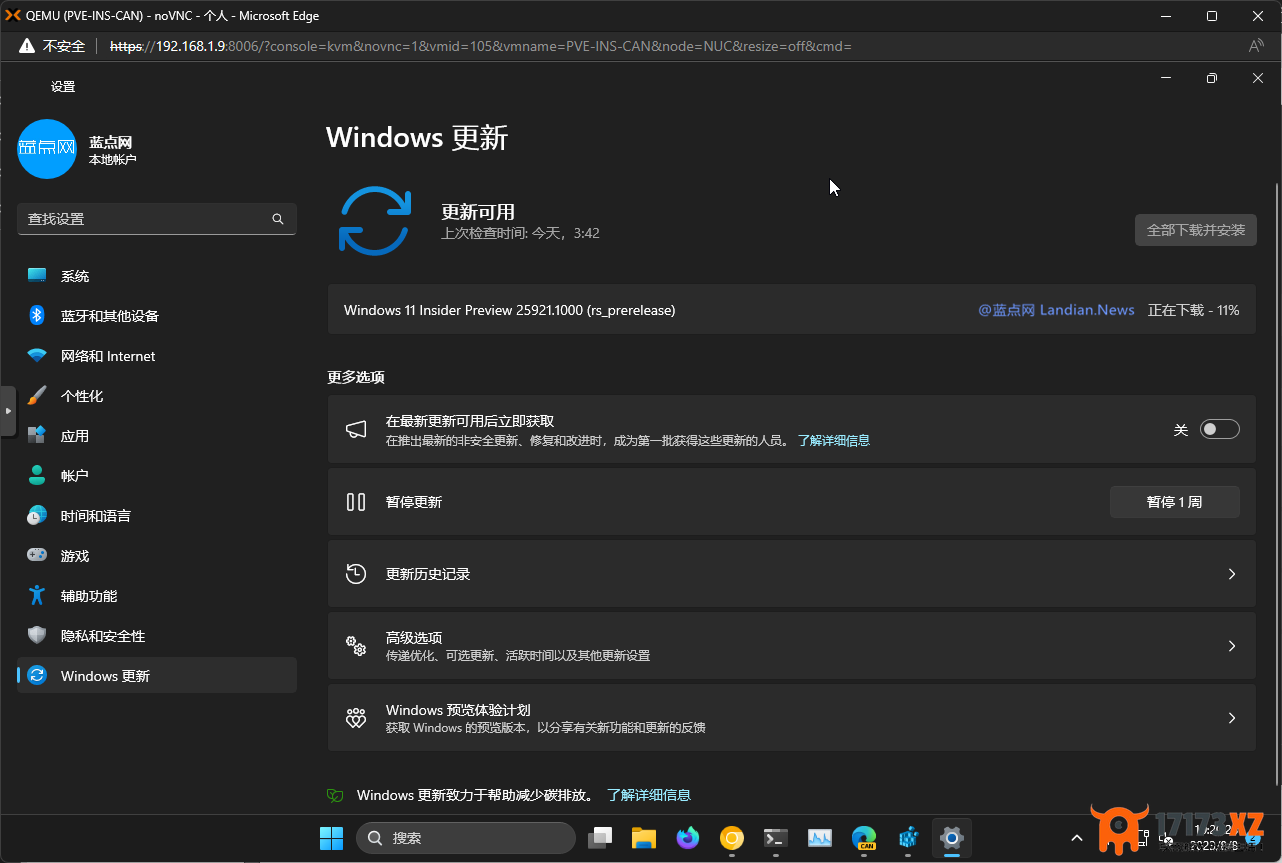Click the Windows 11 Insider Preview 25921.1000 row
The image size is (1282, 863).
coord(792,310)
